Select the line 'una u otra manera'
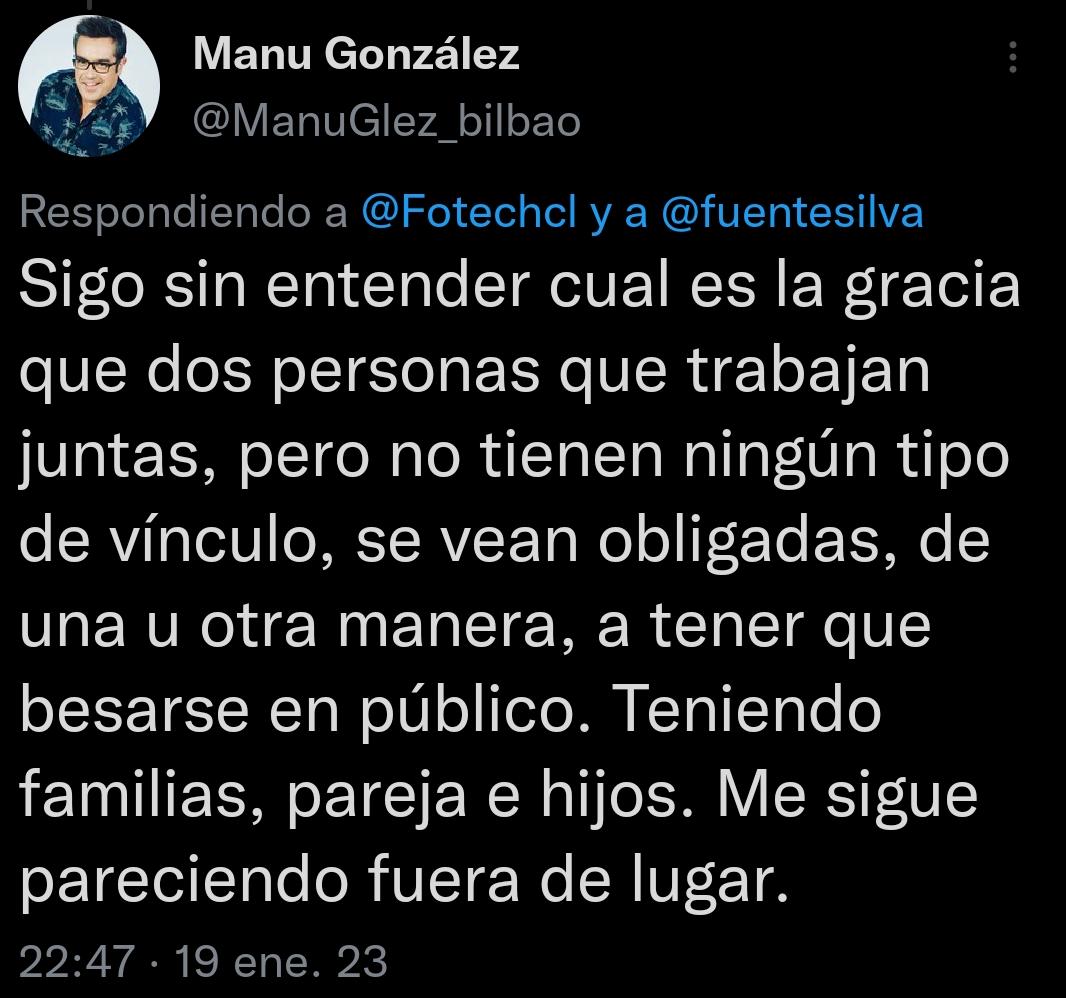Viewport: 1066px width, 998px height. click(x=475, y=627)
